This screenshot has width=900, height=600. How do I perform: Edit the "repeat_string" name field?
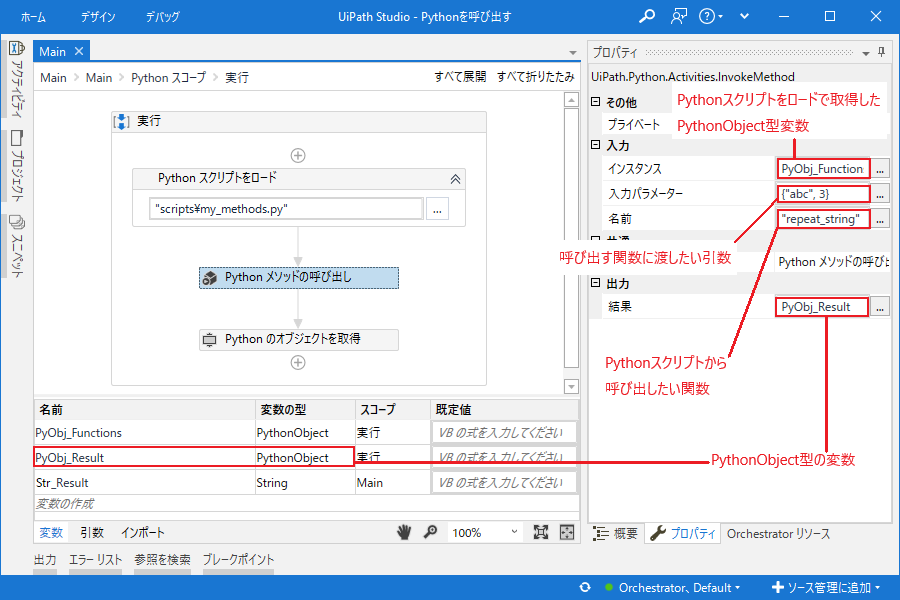coord(824,219)
